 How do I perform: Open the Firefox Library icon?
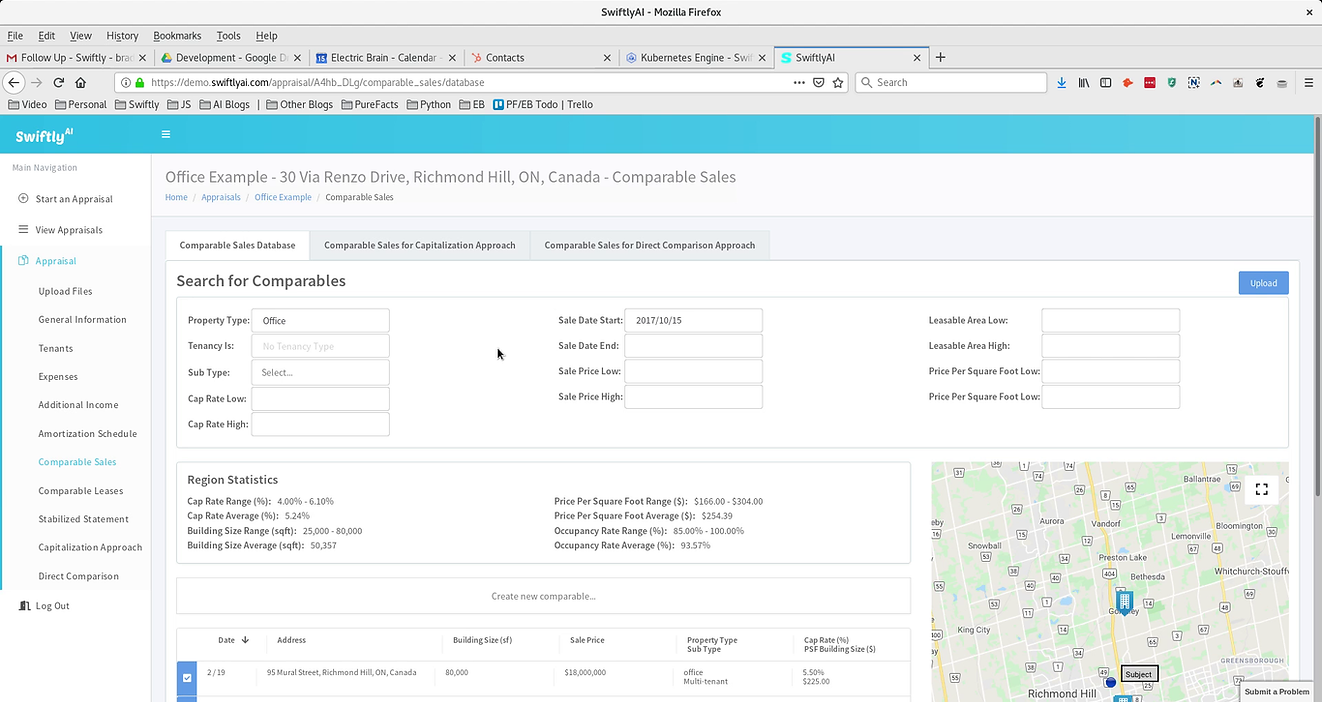click(1083, 82)
